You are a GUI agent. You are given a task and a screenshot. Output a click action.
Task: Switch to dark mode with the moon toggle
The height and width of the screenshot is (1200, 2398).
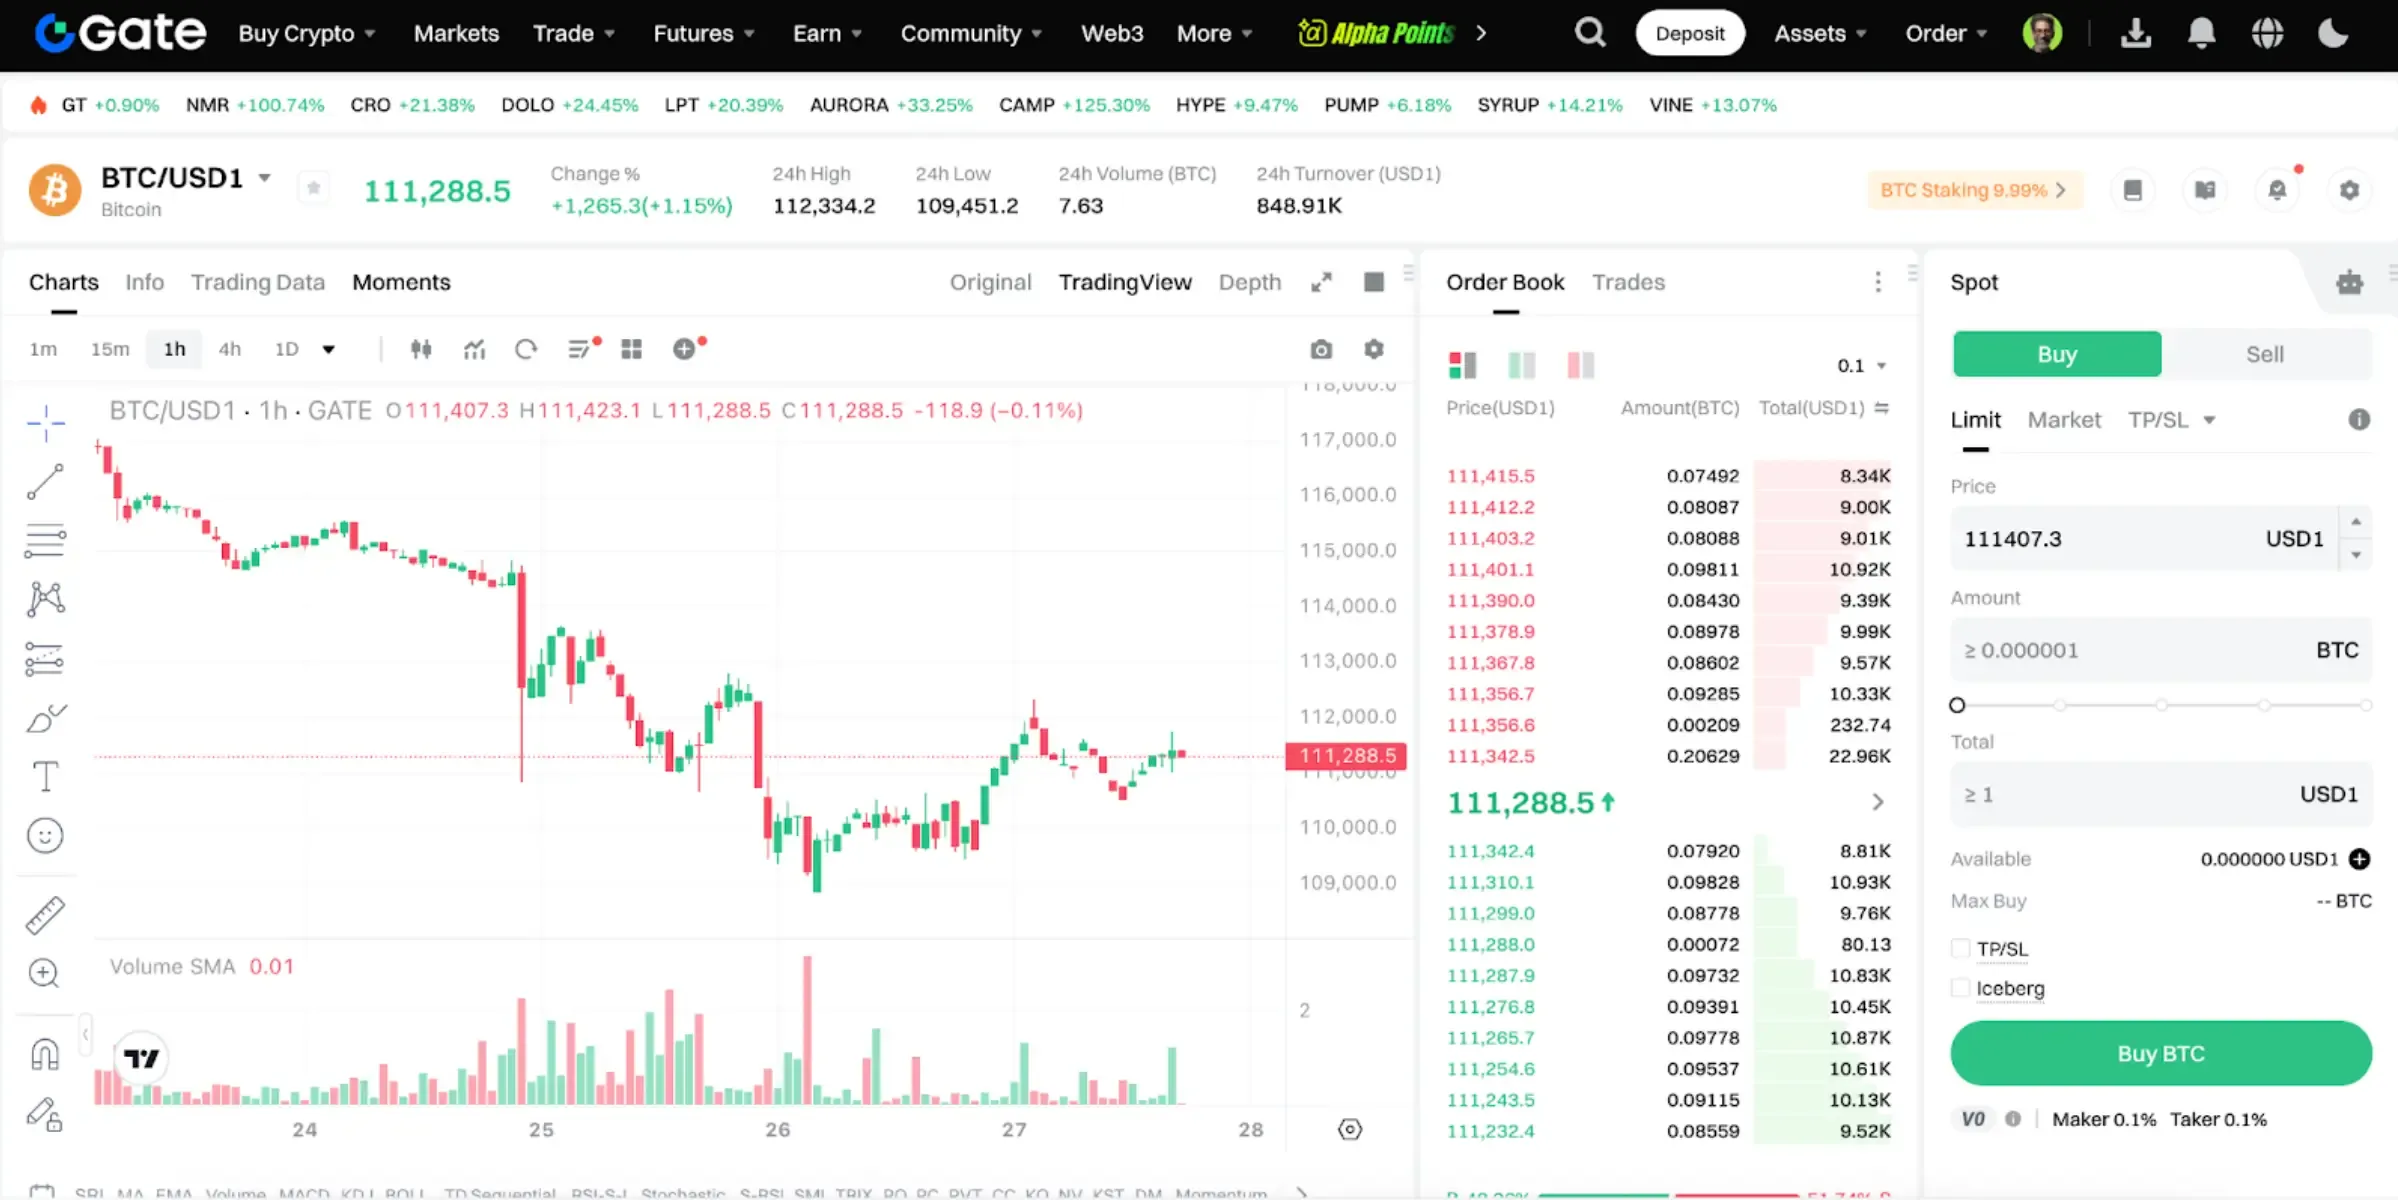tap(2333, 33)
